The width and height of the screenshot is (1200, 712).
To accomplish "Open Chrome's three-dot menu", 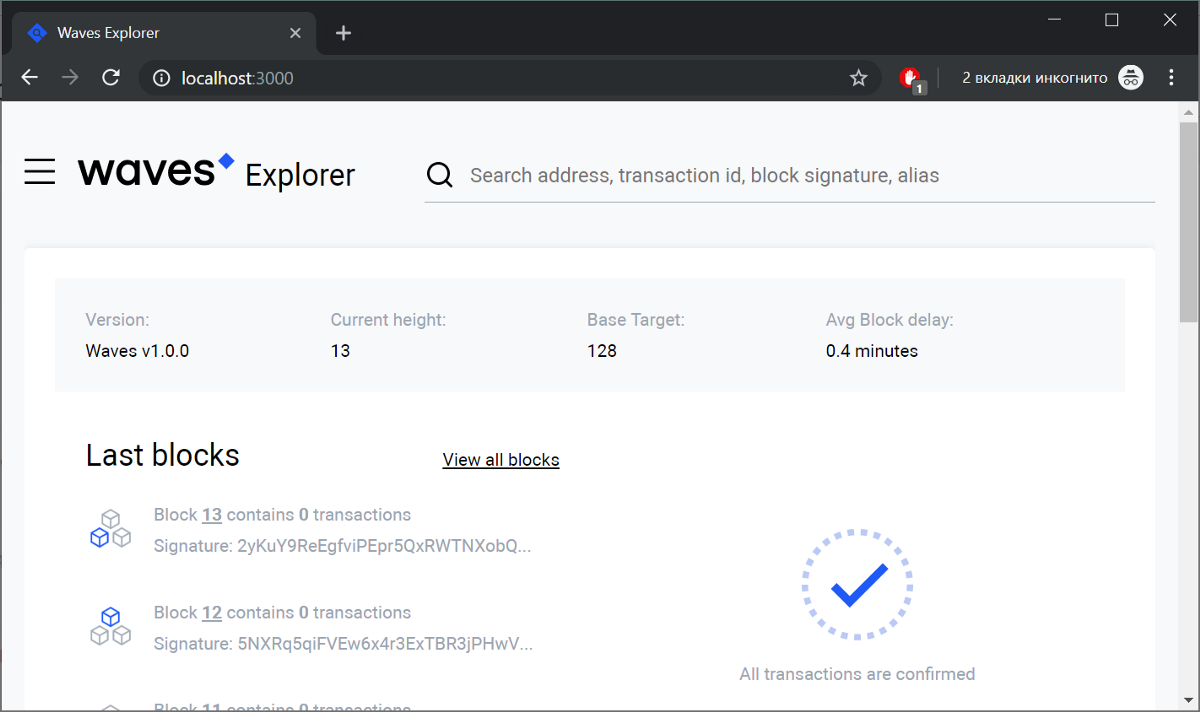I will (x=1171, y=76).
